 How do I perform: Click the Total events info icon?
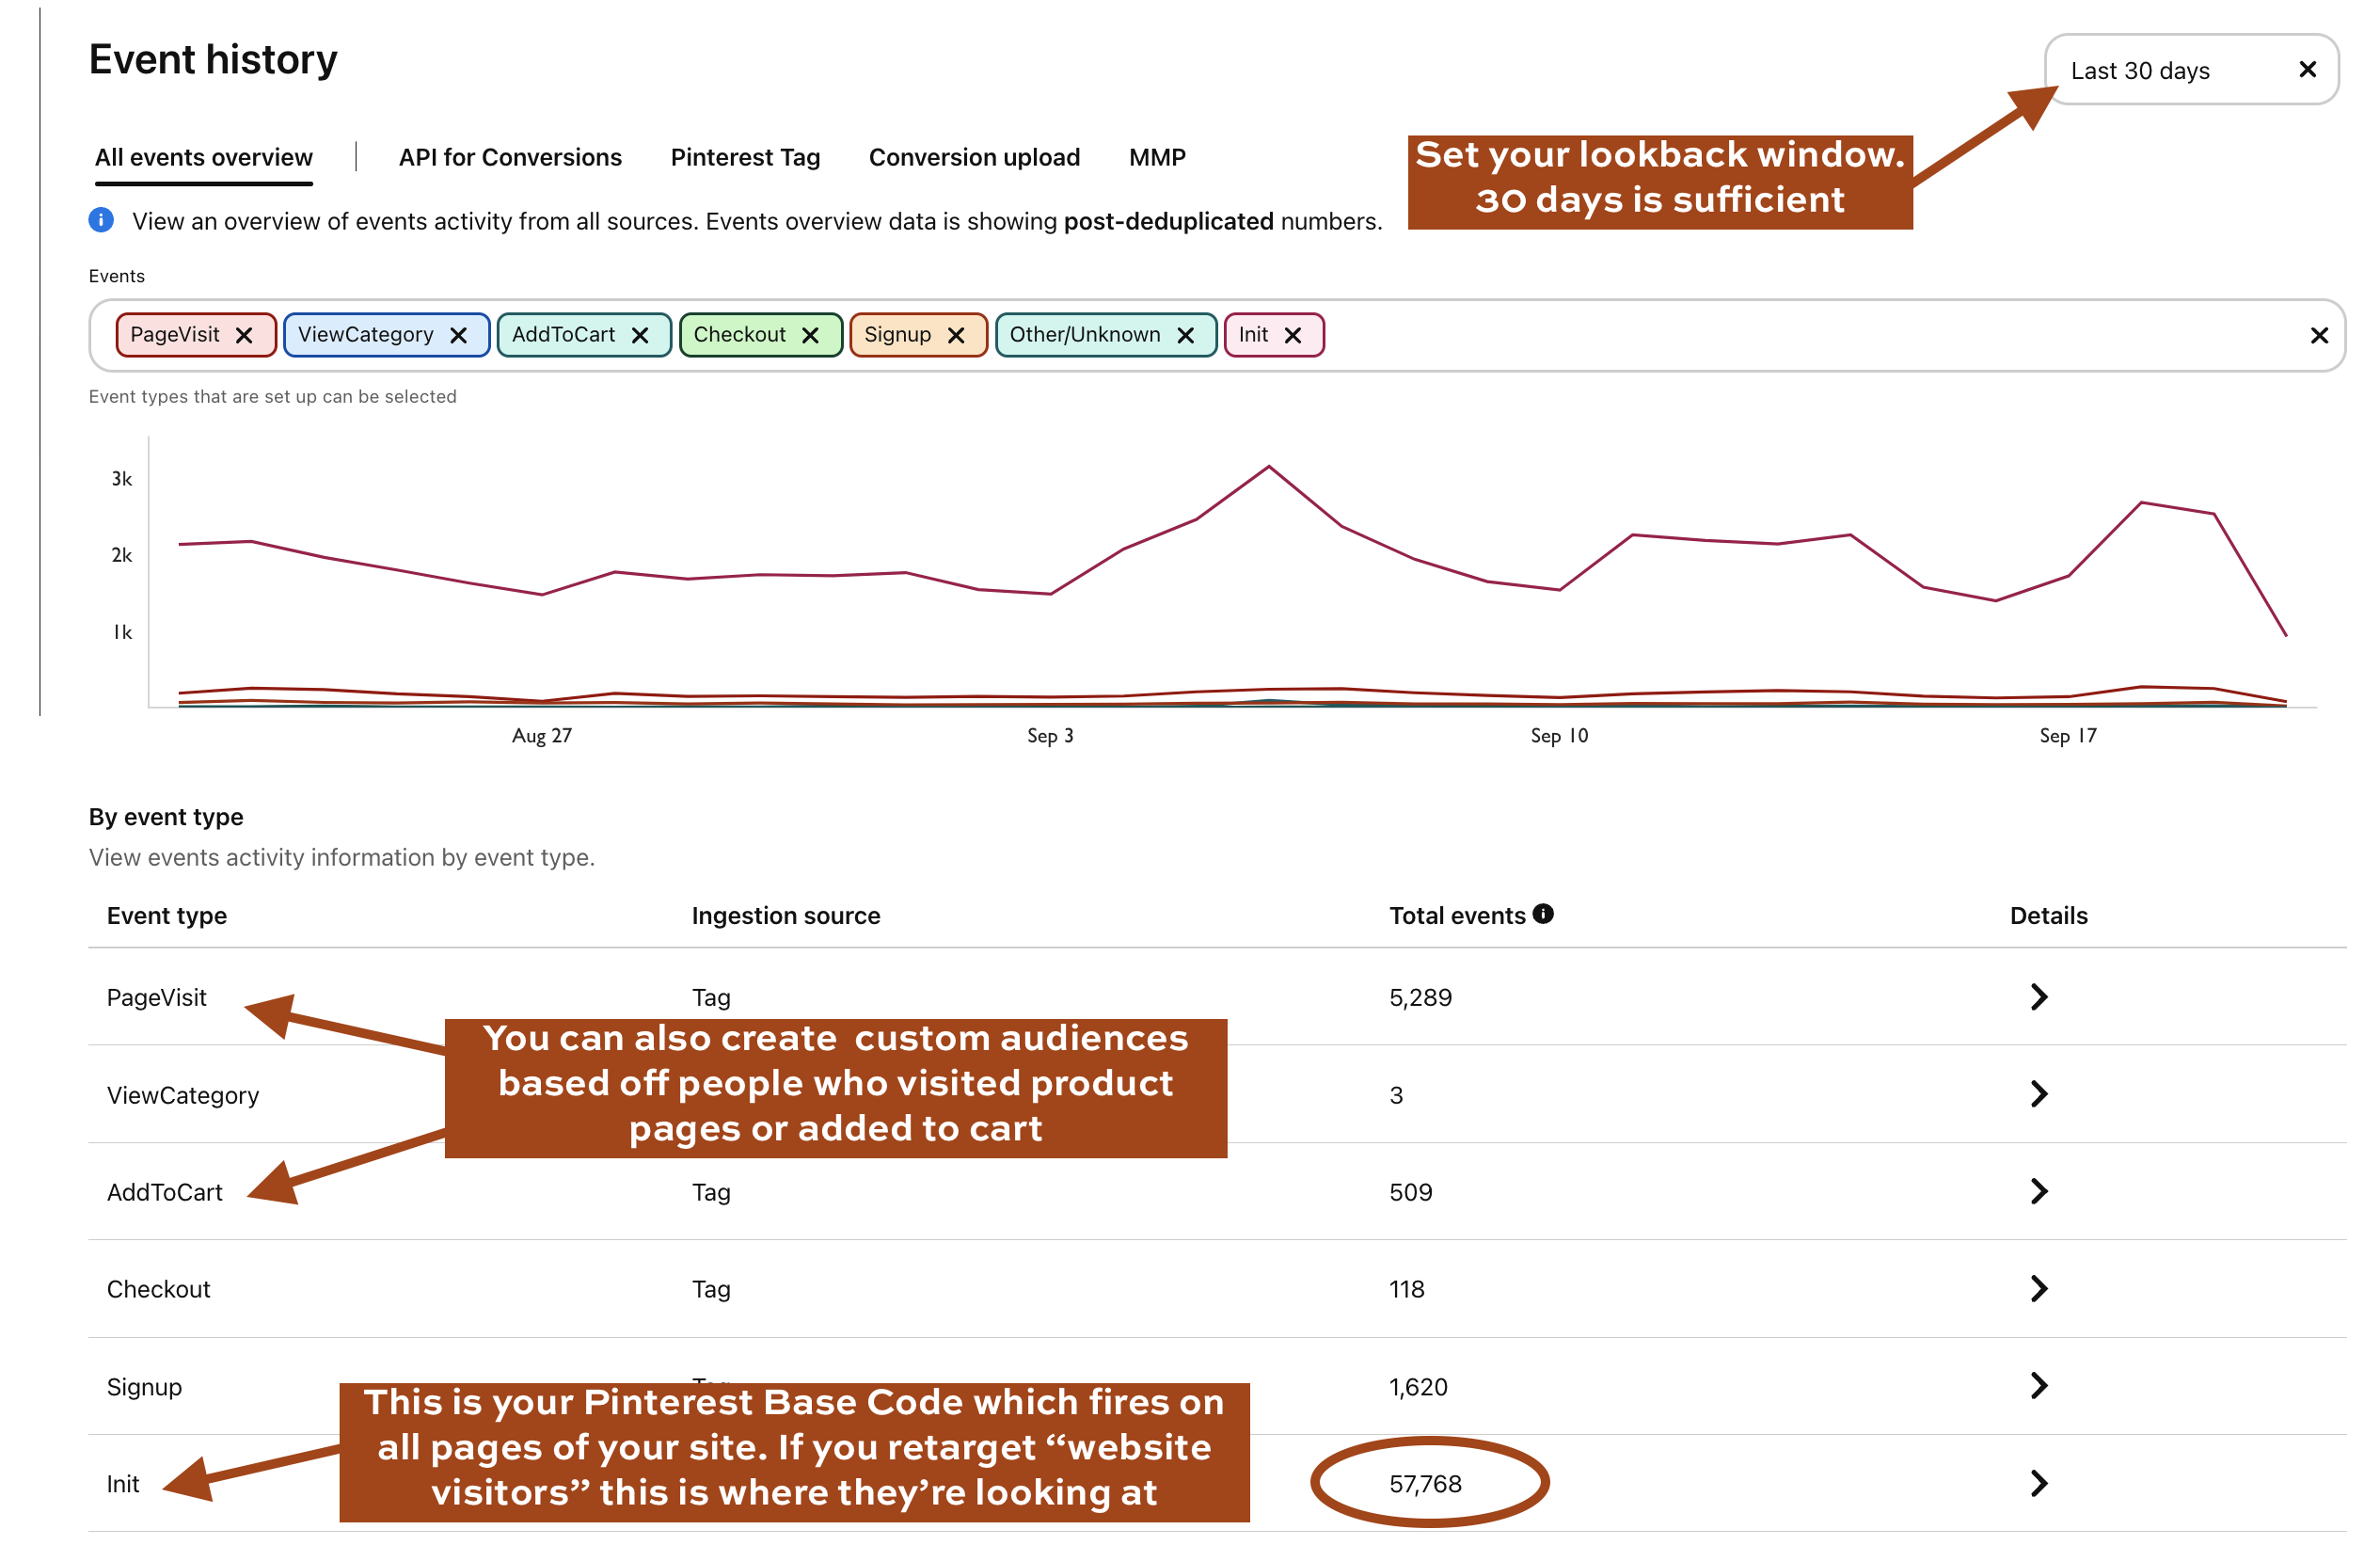click(x=1544, y=914)
